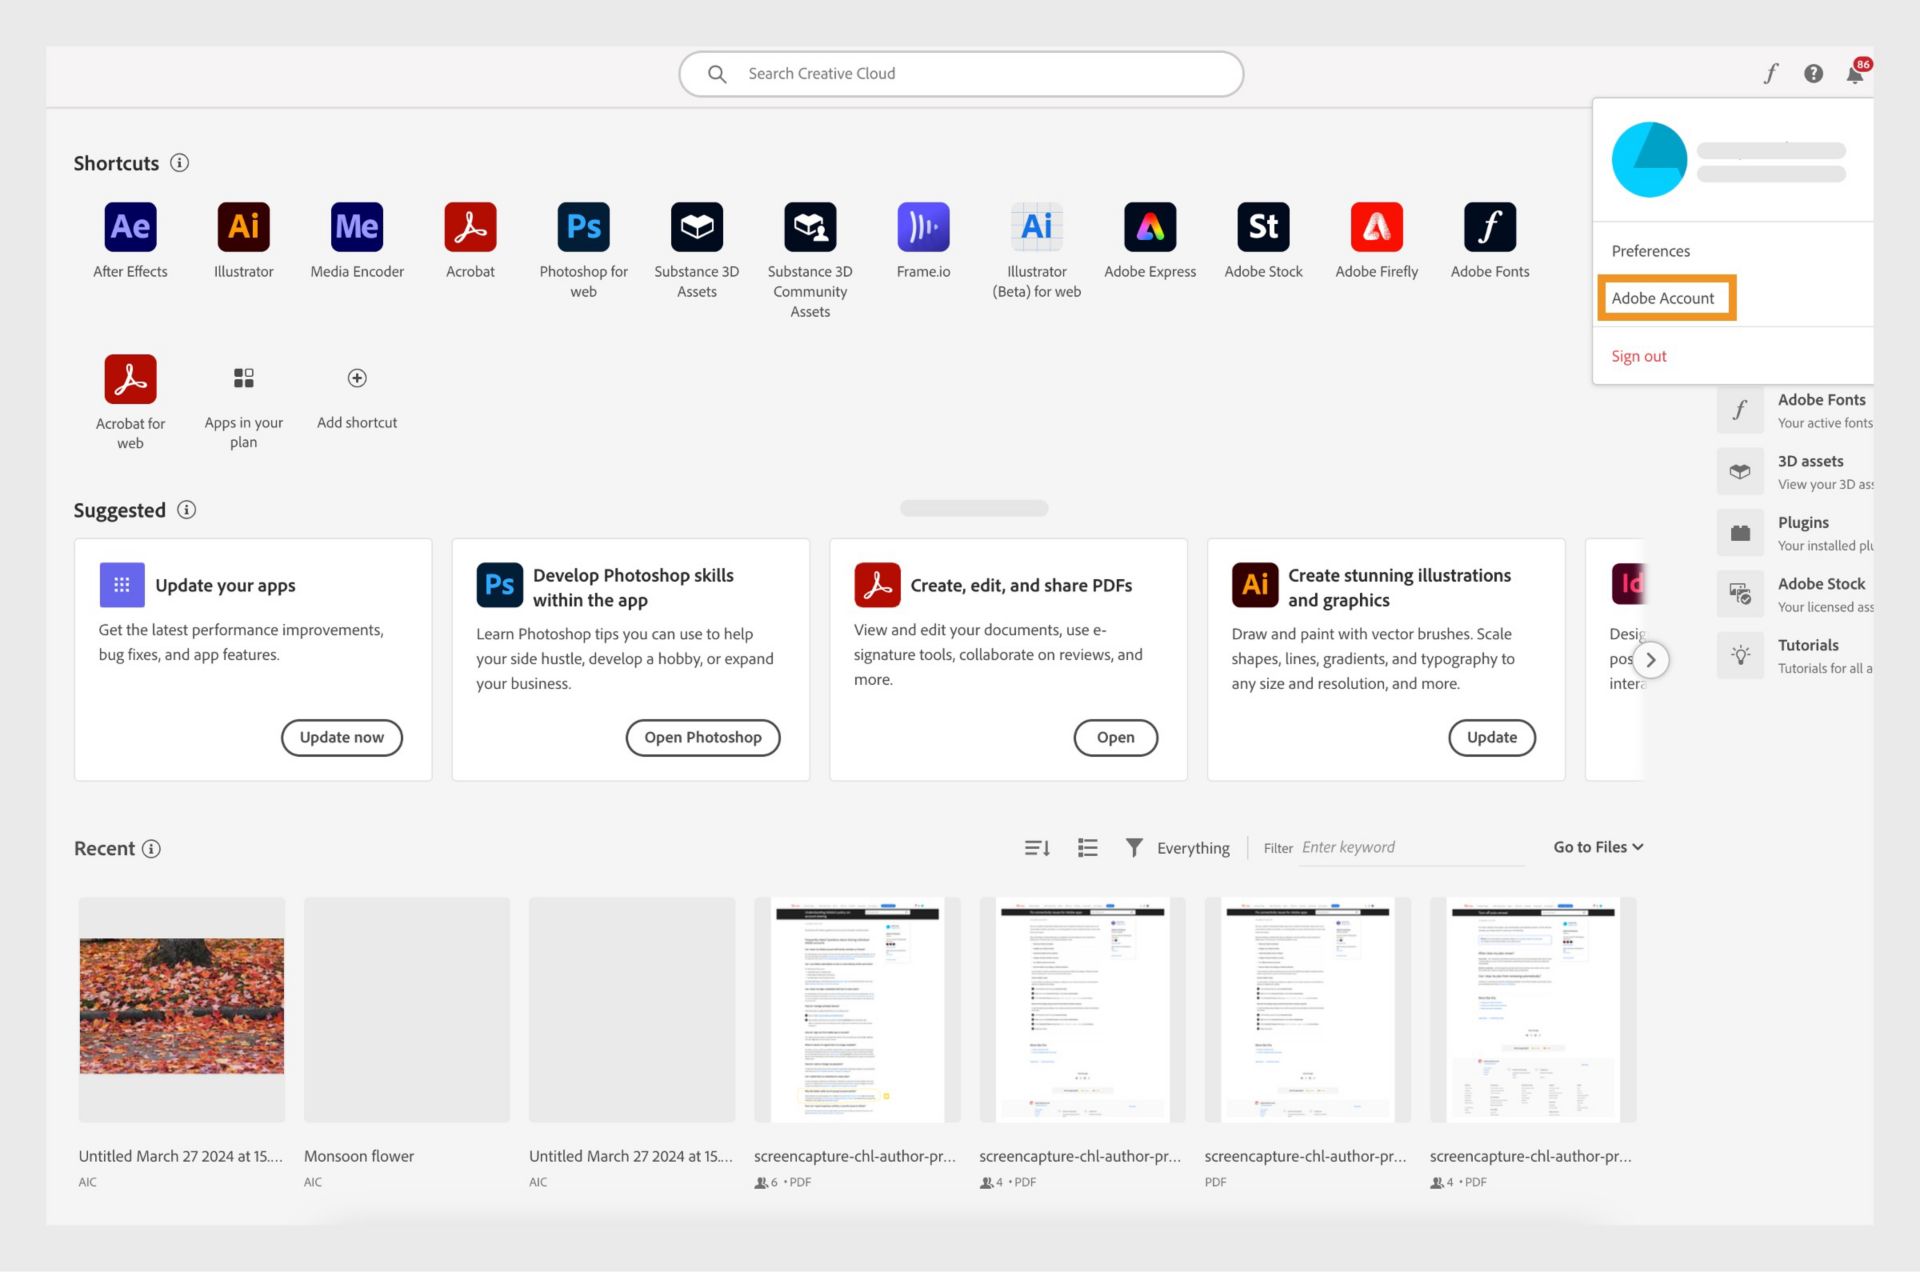The image size is (1920, 1272).
Task: Launch Adobe Firefly
Action: point(1376,226)
